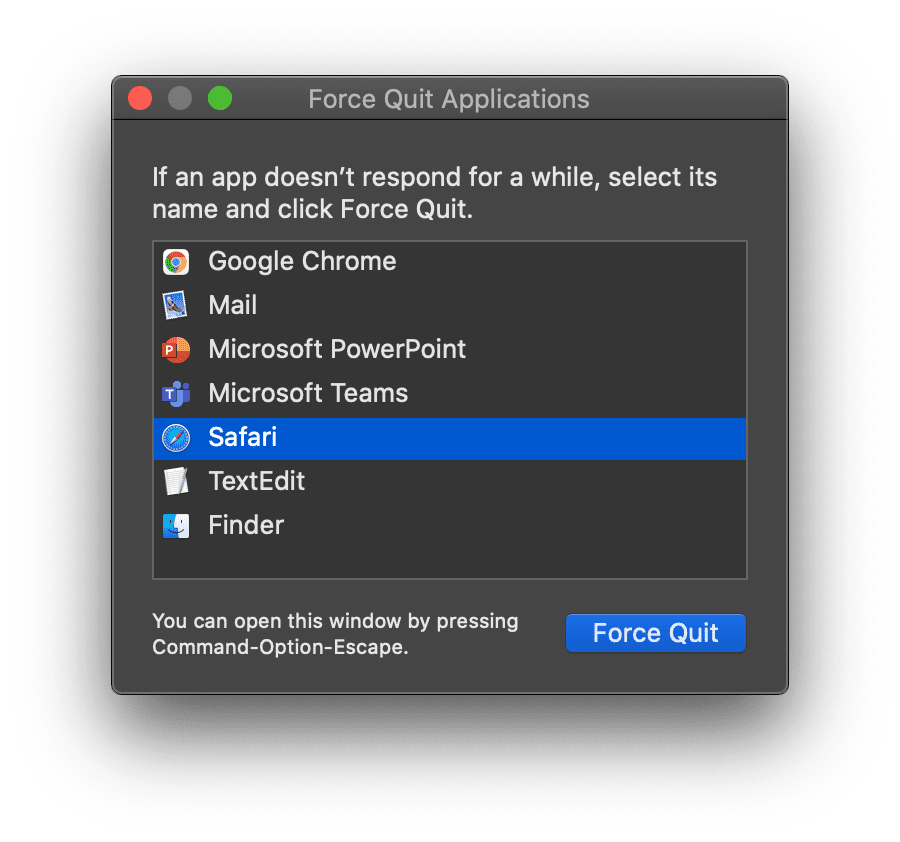Viewport: 900px width, 842px height.
Task: Click the TextEdit icon
Action: [177, 481]
